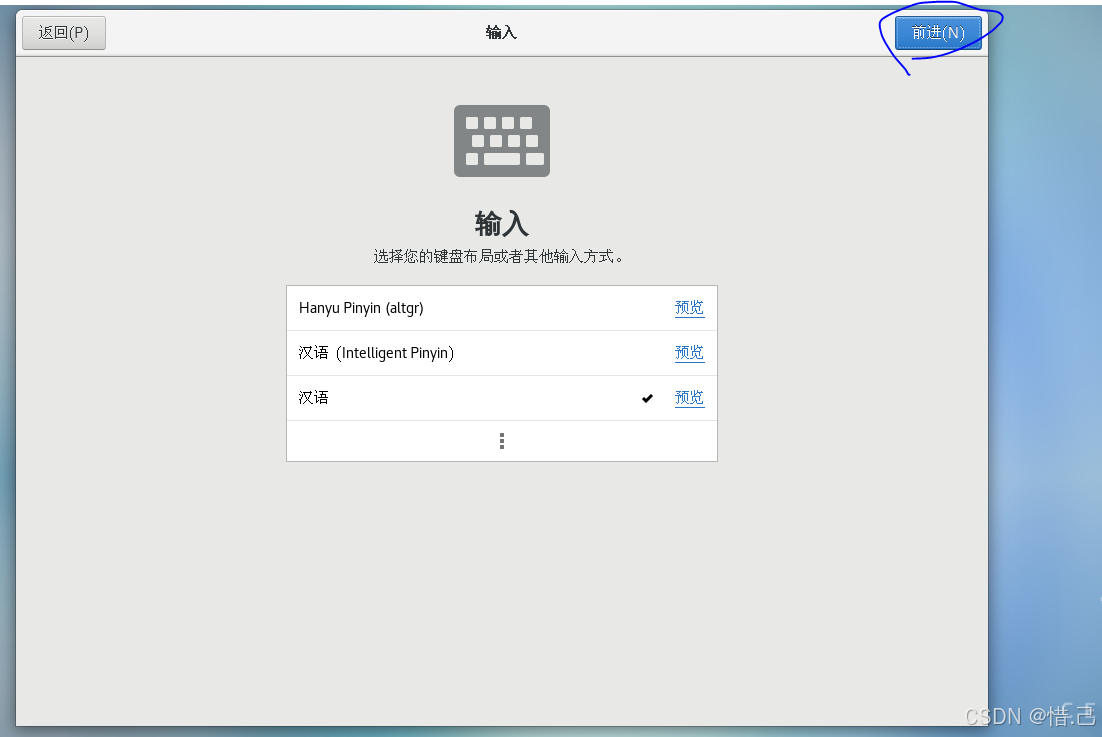Open 预览 for 汉语 (Intelligent Pinyin)
This screenshot has height=737, width=1102.
click(x=689, y=353)
